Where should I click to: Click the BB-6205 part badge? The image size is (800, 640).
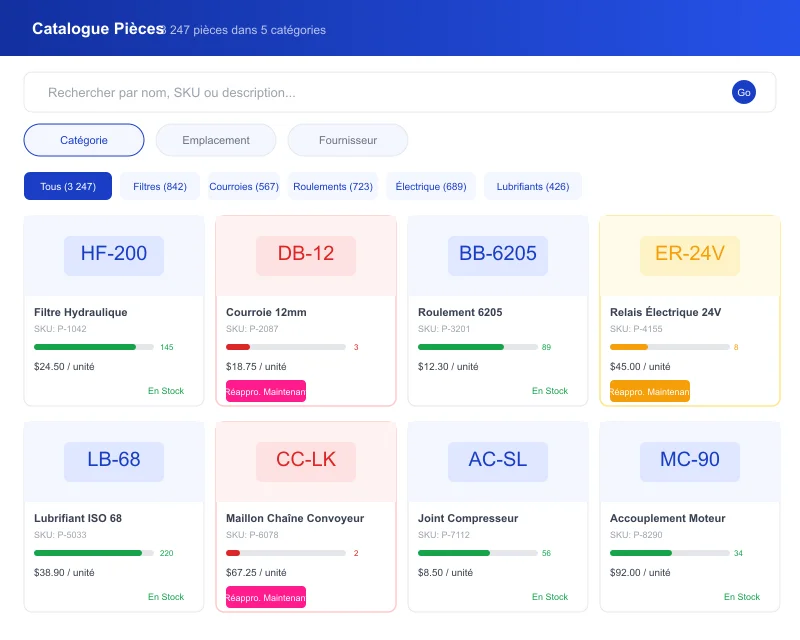[498, 254]
